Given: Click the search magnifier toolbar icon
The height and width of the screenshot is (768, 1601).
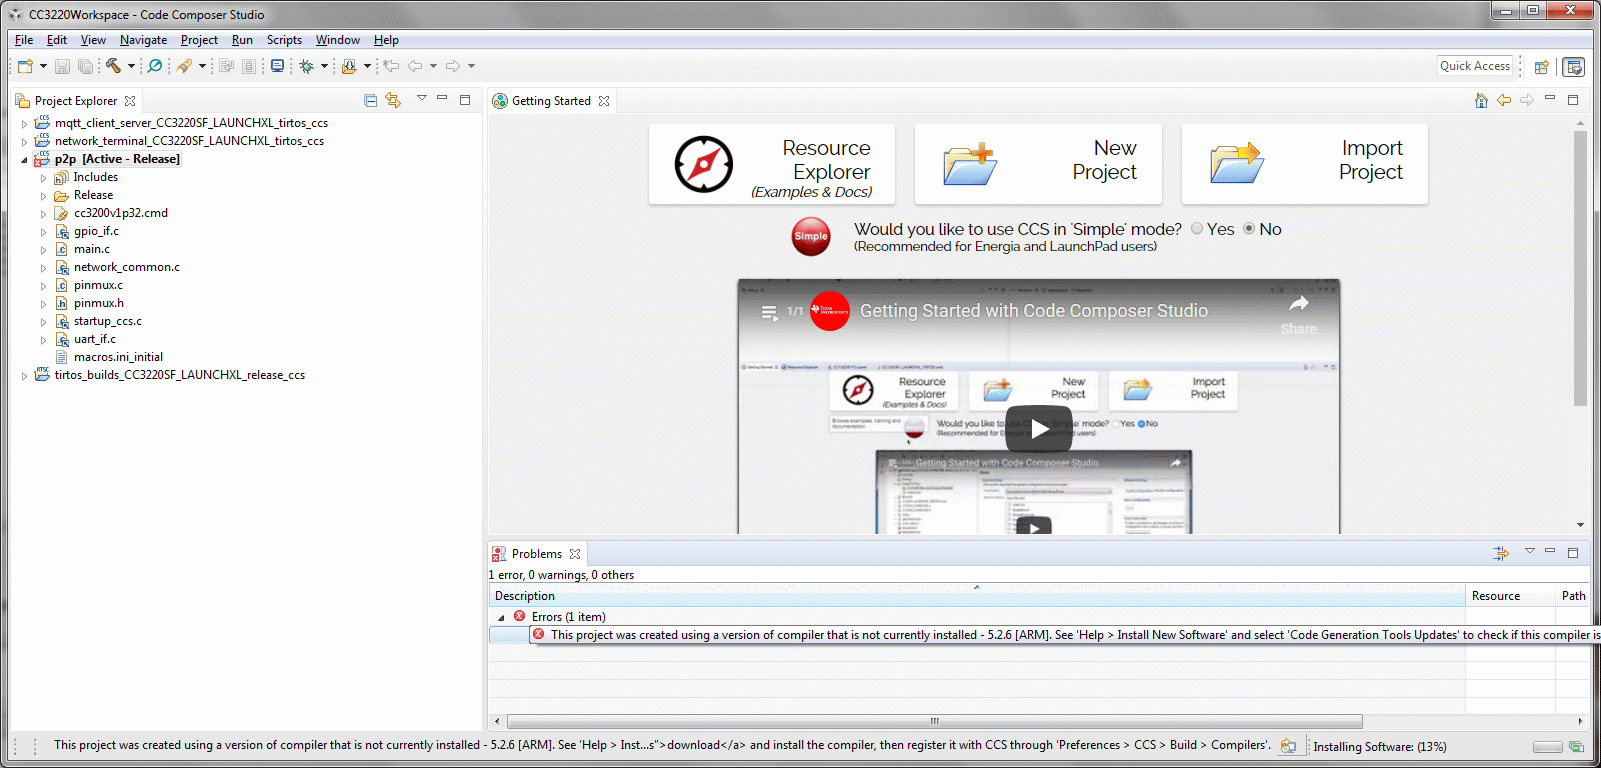Looking at the screenshot, I should (x=154, y=66).
